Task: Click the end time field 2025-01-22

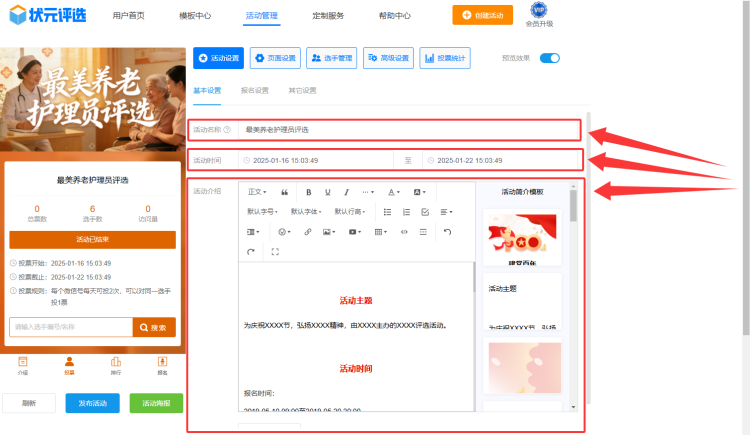Action: (501, 160)
